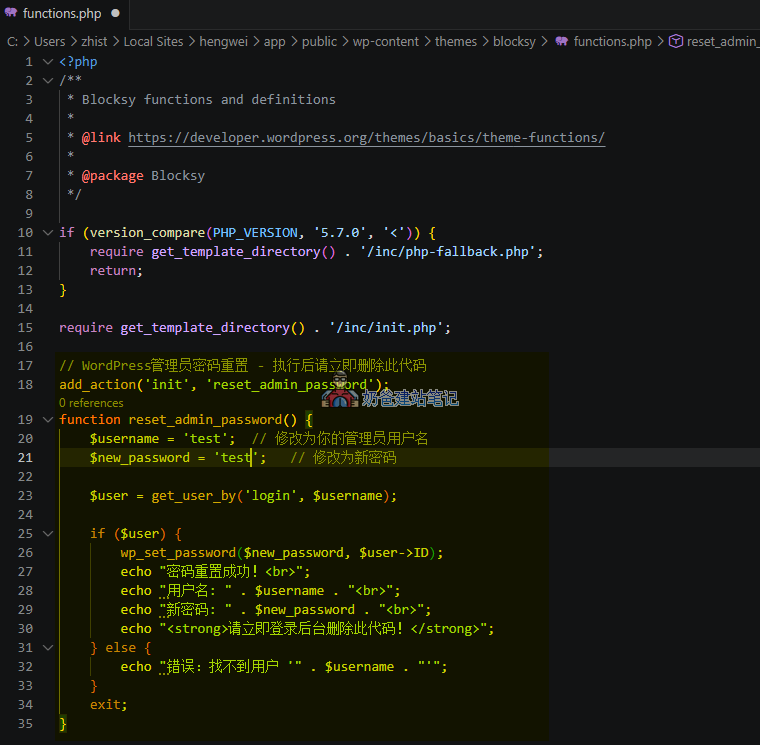760x745 pixels.
Task: Click the unsaved-changes dot on the functions.php tab
Action: 116,14
